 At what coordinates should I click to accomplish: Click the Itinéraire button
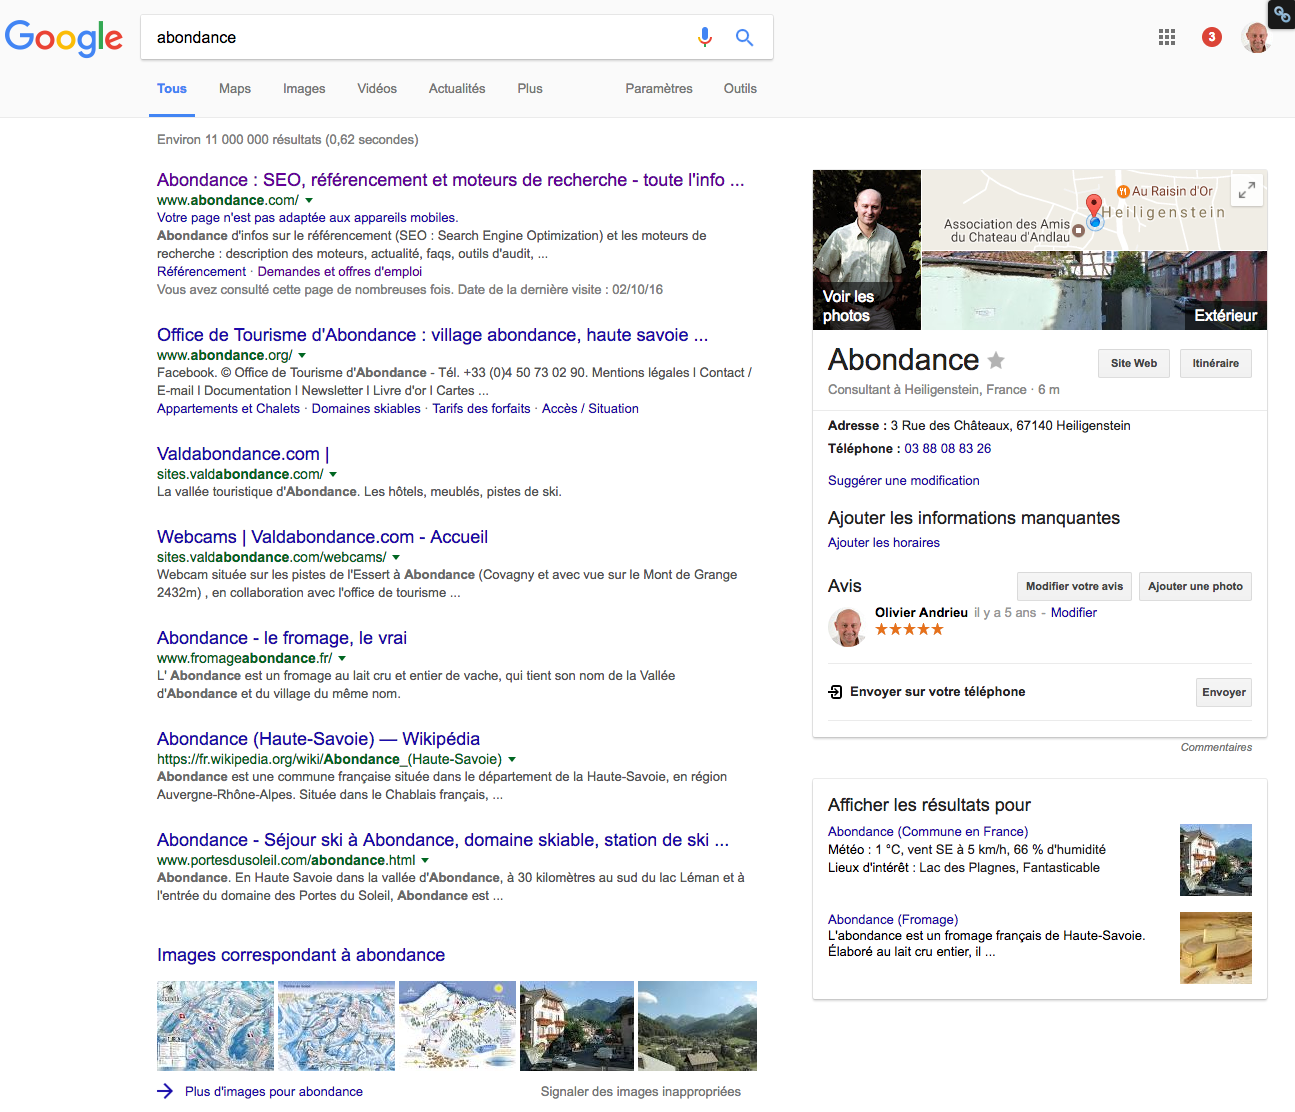1216,363
